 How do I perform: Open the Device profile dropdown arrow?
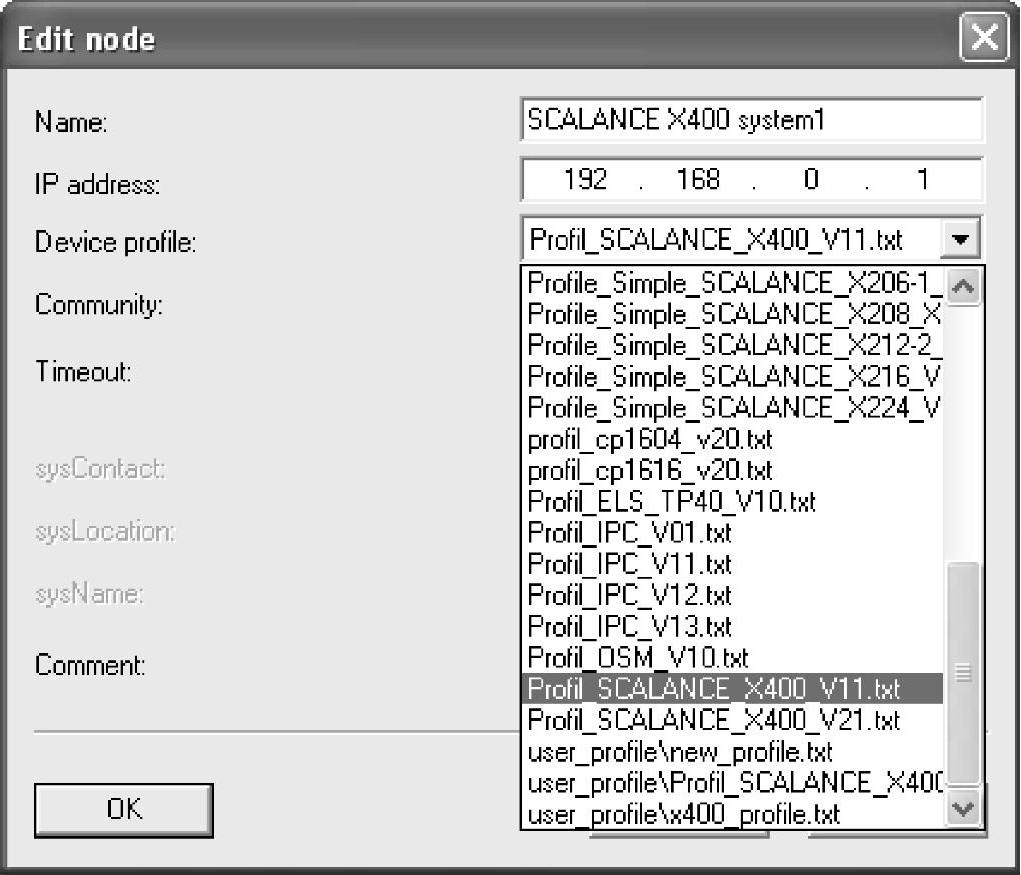point(960,240)
